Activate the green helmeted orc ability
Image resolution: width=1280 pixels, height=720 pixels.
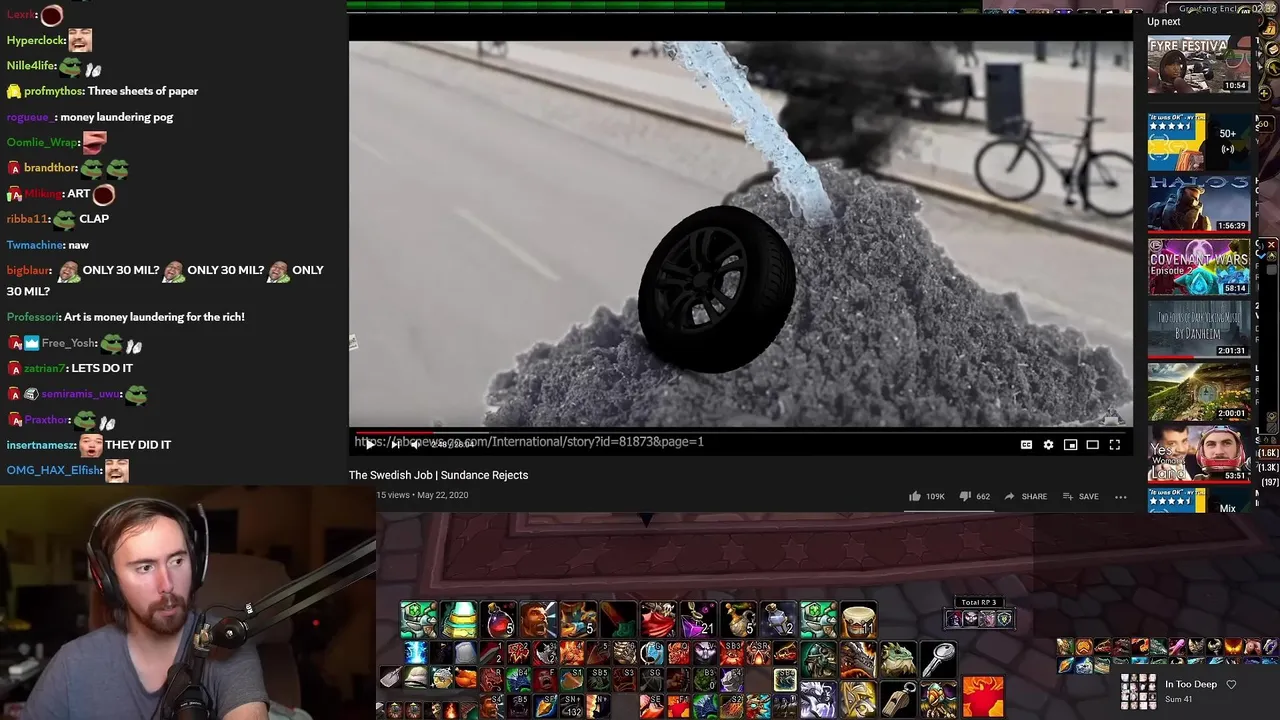[818, 660]
